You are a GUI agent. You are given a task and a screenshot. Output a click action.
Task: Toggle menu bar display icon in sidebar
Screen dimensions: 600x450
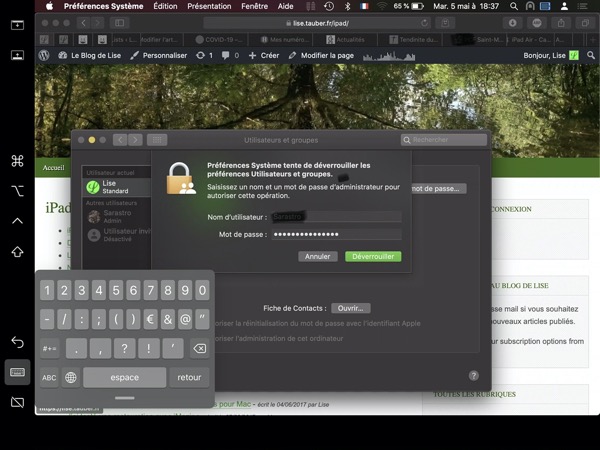(17, 24)
